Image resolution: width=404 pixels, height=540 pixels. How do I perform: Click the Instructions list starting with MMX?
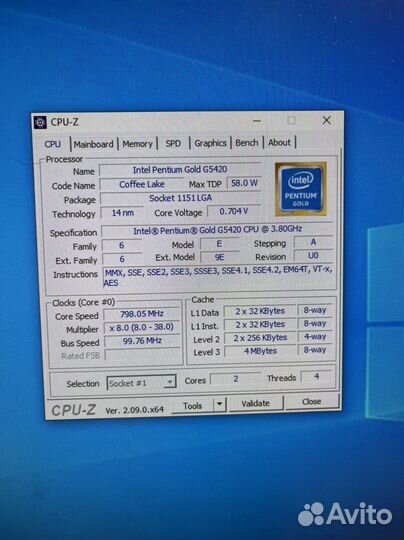(x=218, y=276)
